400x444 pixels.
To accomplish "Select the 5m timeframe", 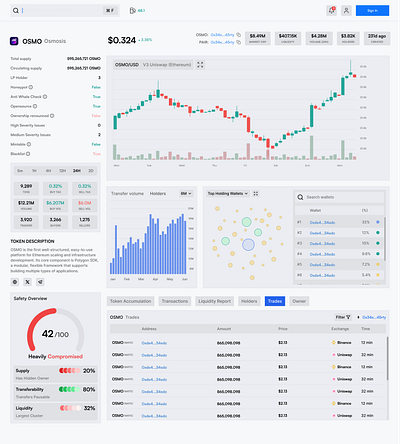I will tap(20, 171).
